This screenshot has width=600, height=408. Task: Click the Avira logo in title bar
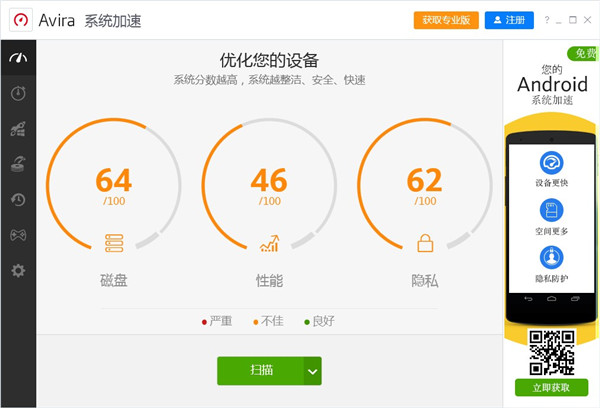[18, 20]
